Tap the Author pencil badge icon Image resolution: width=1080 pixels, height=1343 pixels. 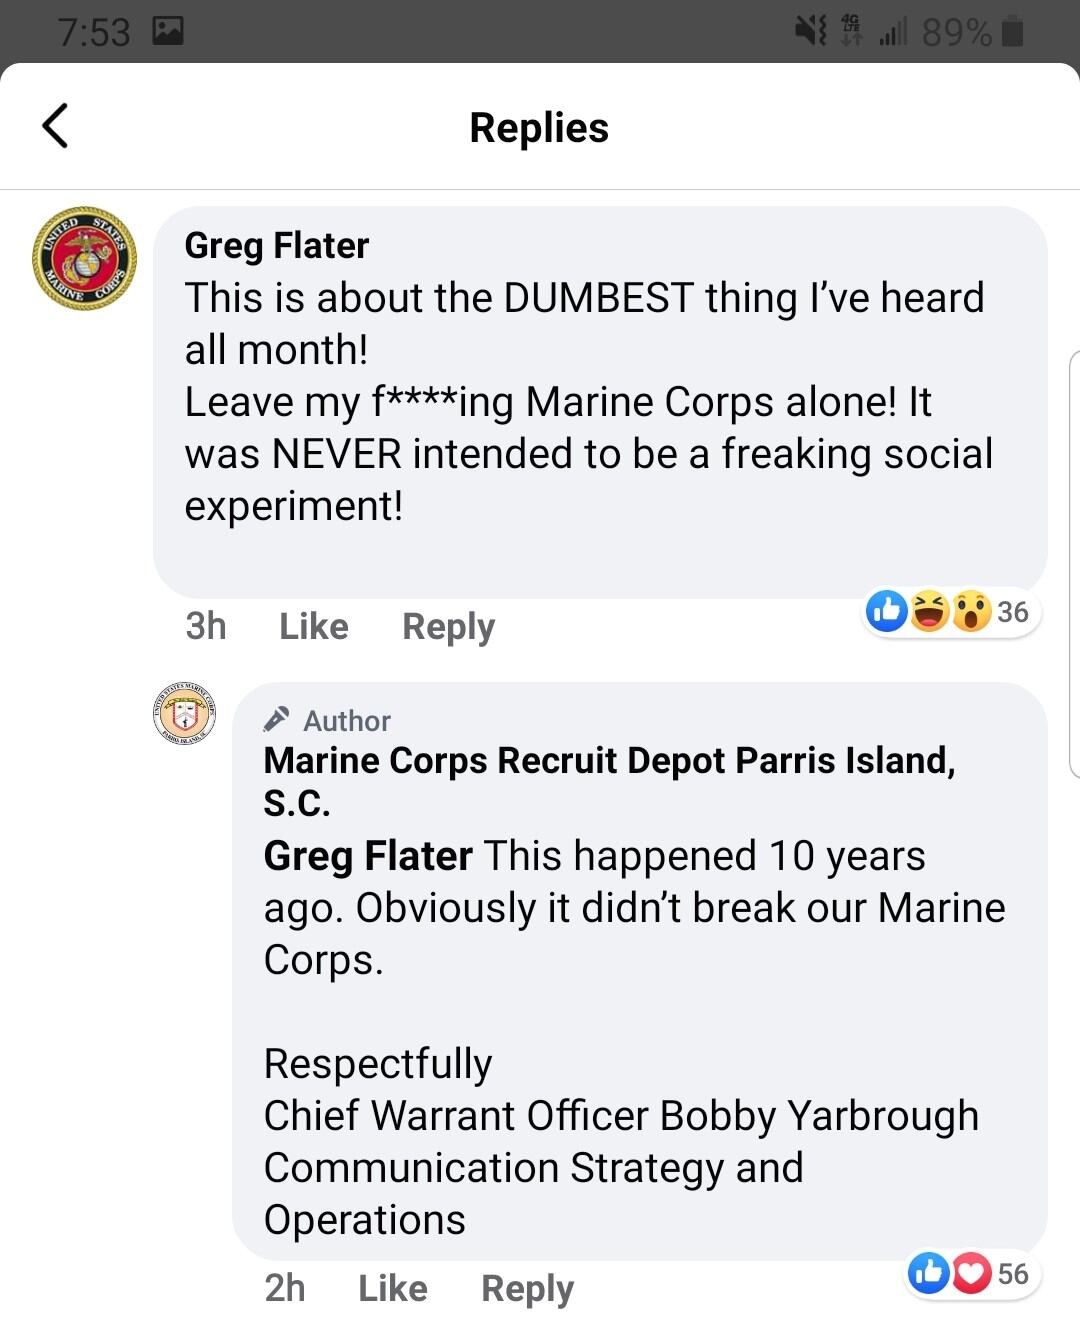277,719
